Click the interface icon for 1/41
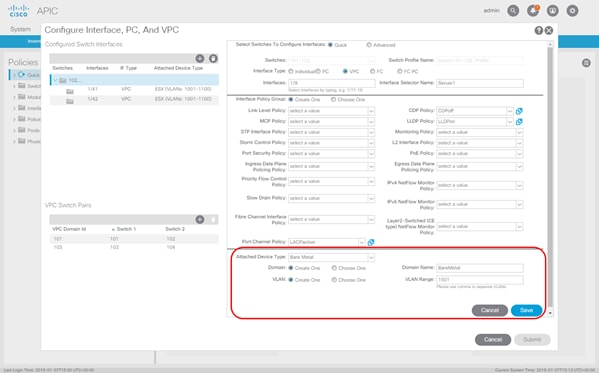This screenshot has height=373, width=599. point(70,91)
